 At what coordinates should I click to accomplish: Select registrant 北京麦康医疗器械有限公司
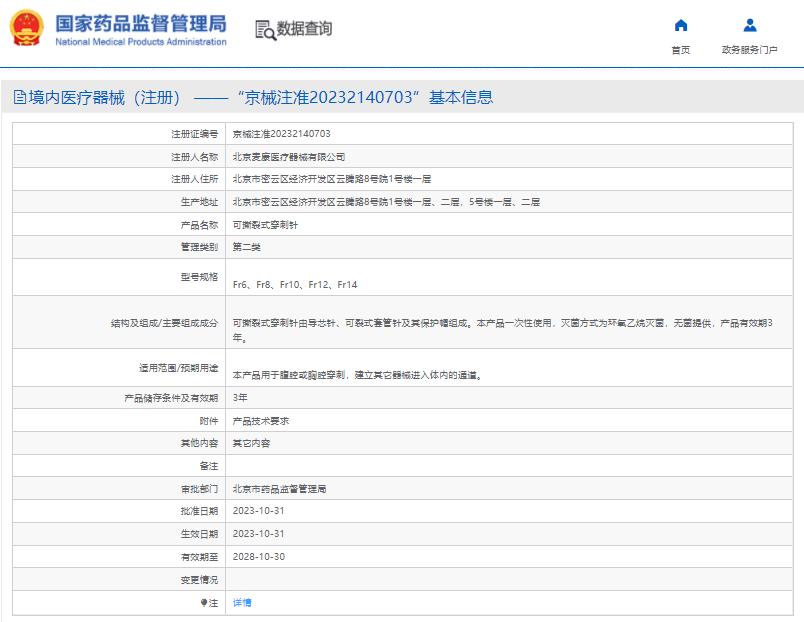pyautogui.click(x=289, y=157)
